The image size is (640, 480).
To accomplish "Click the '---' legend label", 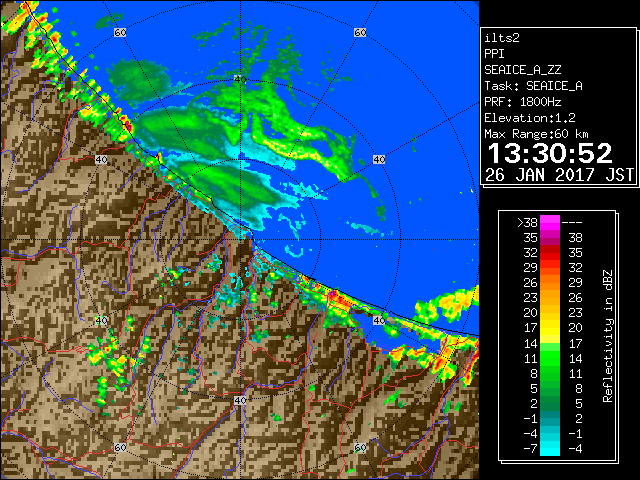I will [572, 222].
